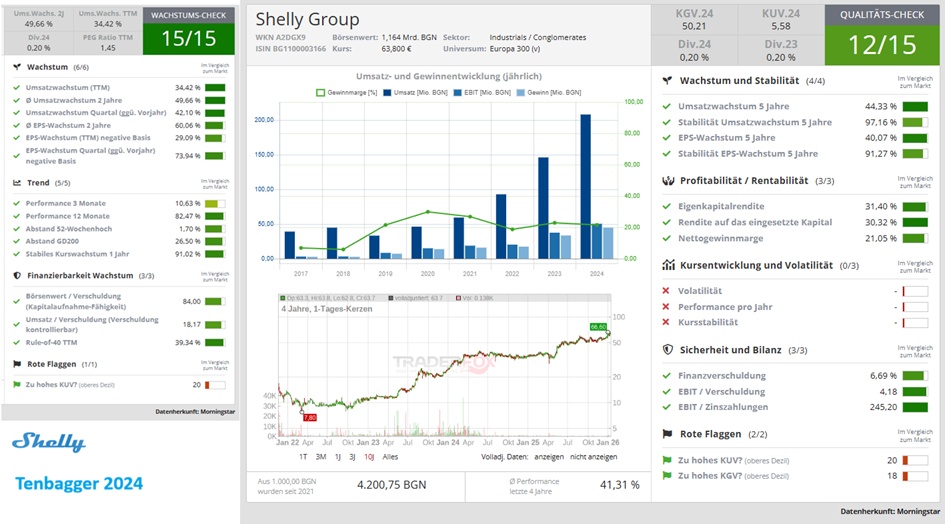Click the Finanzierbarkeit Wachstum shield icon
Viewport: 945px width, 524px height.
[x=17, y=275]
